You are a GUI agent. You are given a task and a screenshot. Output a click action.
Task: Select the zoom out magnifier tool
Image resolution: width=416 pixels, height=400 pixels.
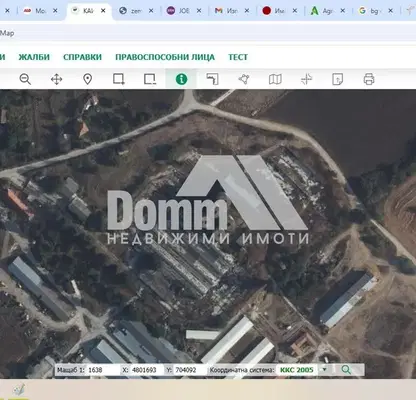(25, 79)
